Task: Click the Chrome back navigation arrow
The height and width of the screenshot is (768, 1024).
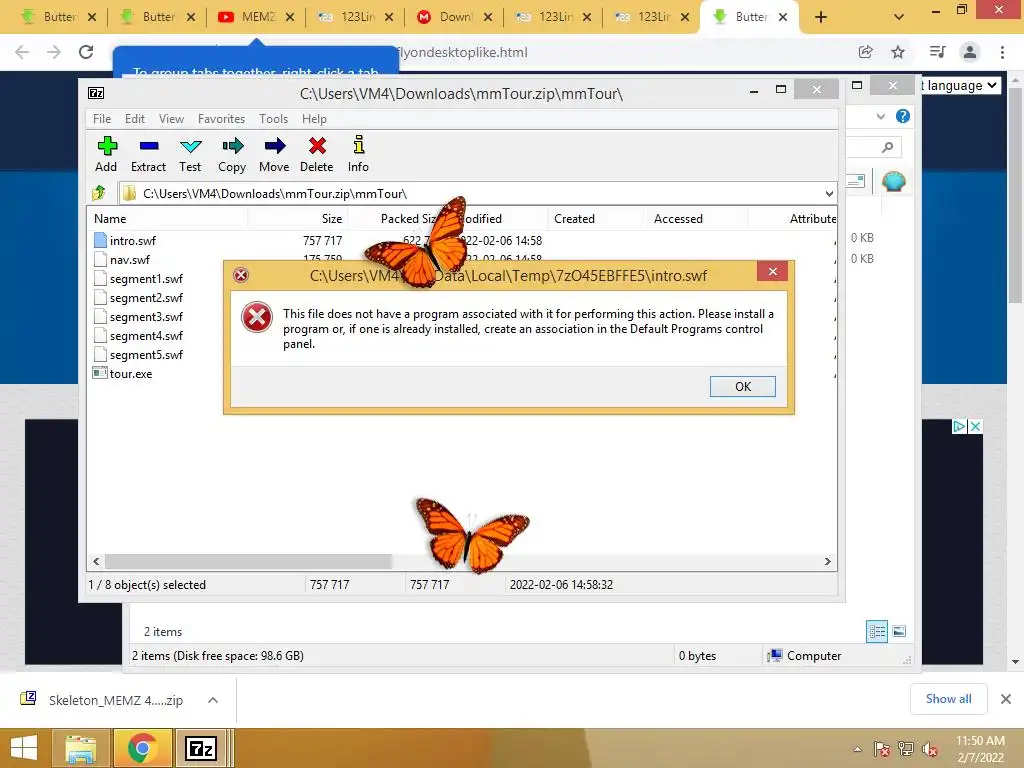Action: 22,52
